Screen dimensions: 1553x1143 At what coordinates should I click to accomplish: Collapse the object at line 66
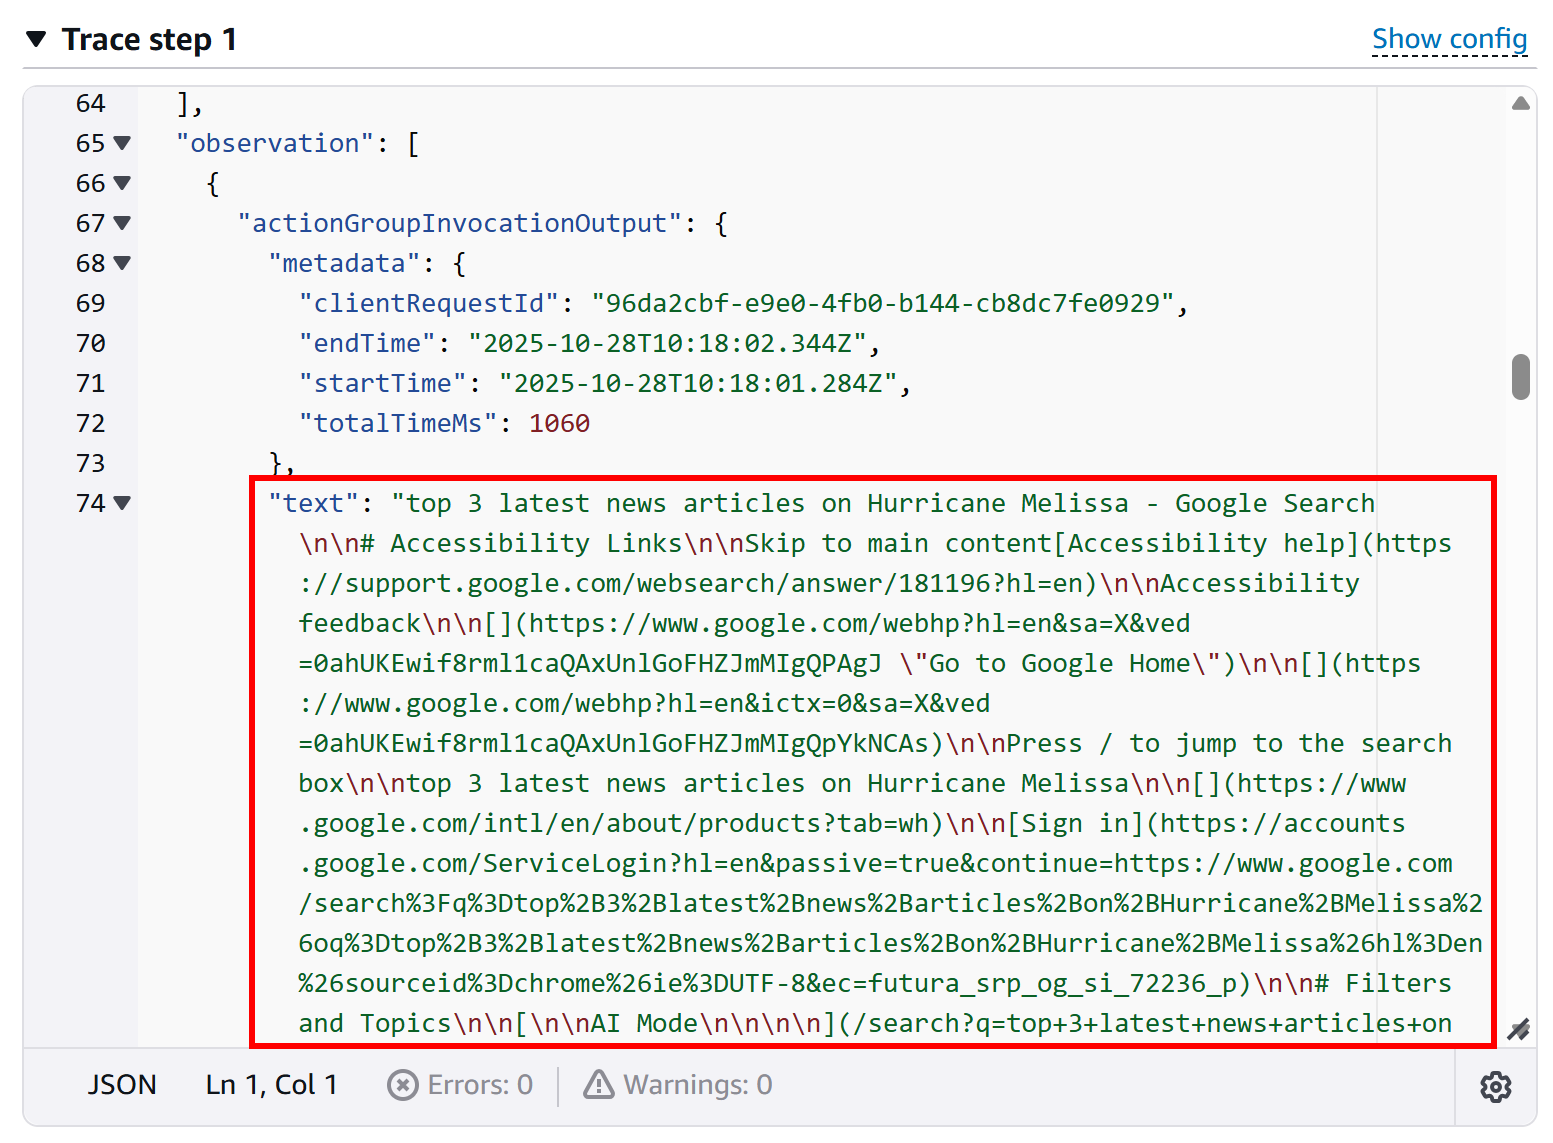123,182
